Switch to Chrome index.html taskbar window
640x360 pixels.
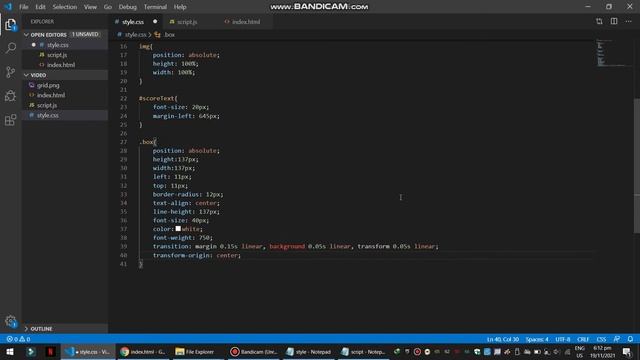(143, 352)
